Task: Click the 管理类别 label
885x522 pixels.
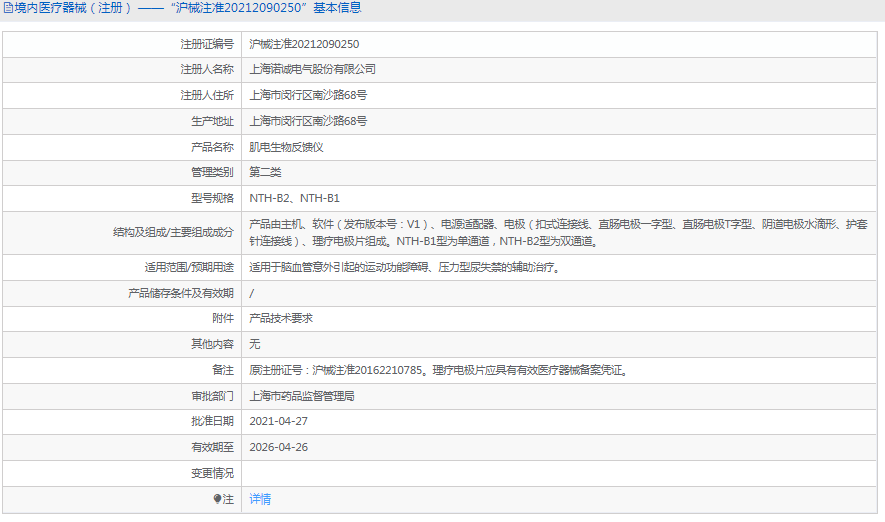Action: point(212,172)
